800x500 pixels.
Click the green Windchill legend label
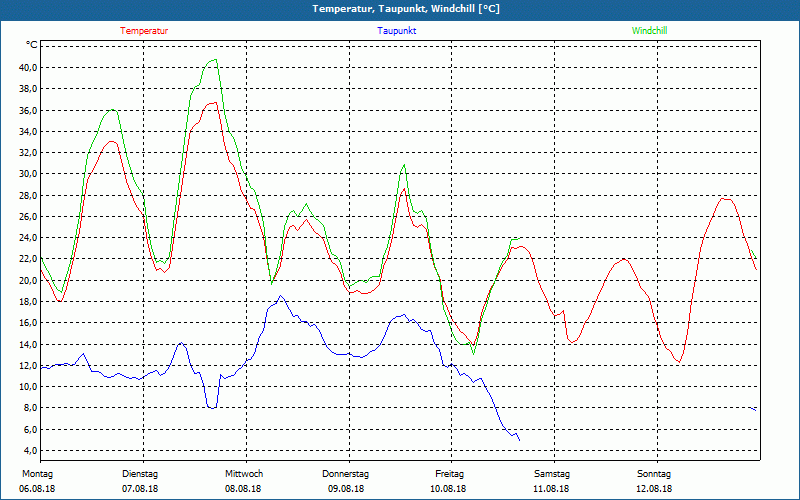click(649, 31)
